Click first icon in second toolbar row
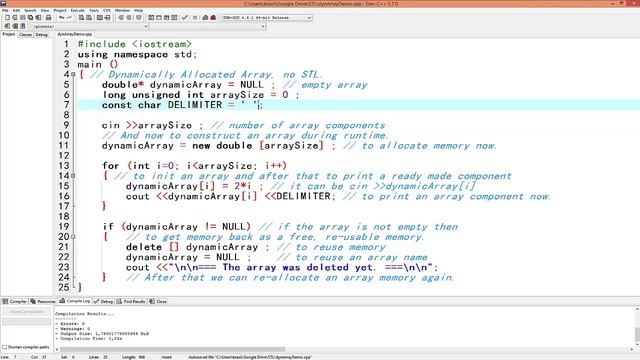 coord(7,26)
